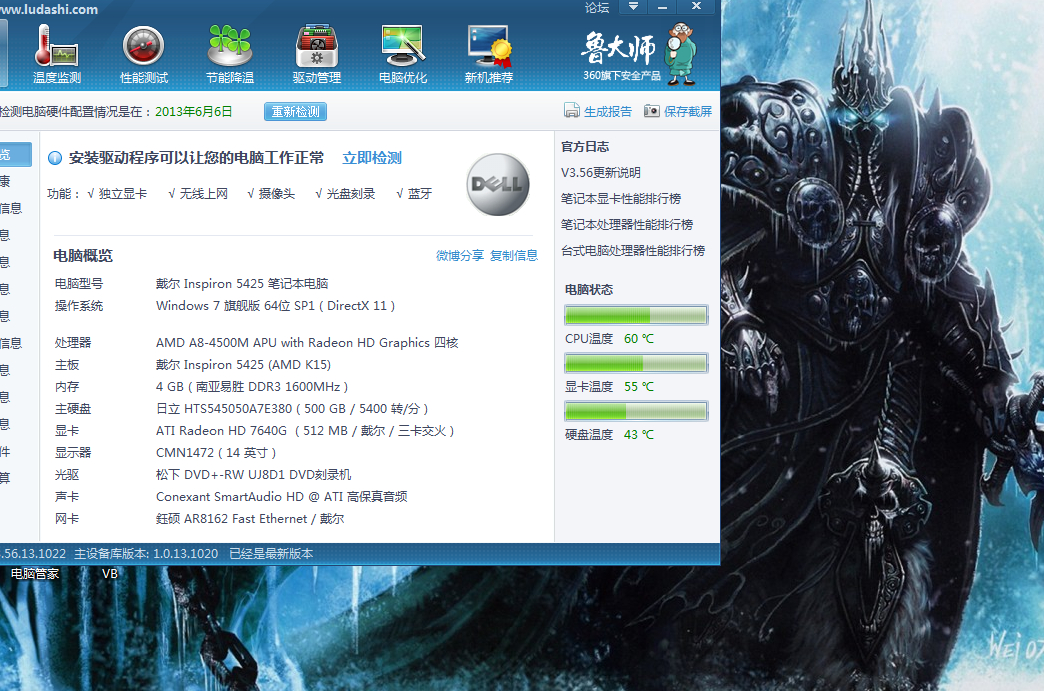Viewport: 1044px width, 691px height.
Task: Open 台式电脑处理器性能排行榜 ranking
Action: point(633,250)
